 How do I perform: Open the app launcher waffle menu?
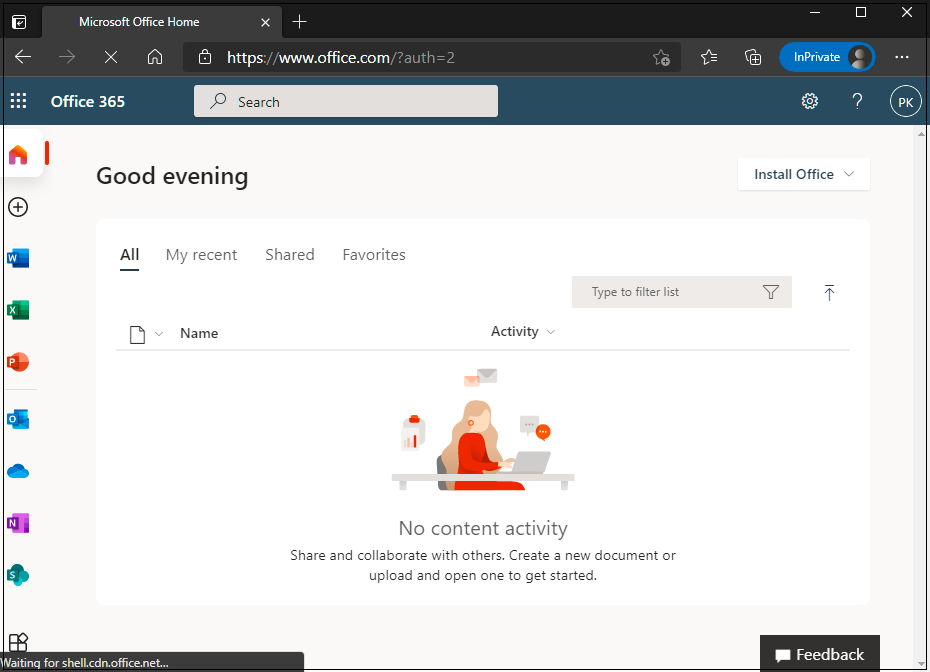(x=18, y=101)
